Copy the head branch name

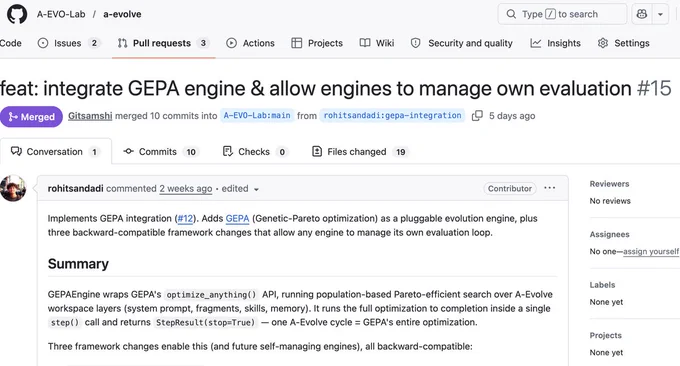pyautogui.click(x=477, y=116)
